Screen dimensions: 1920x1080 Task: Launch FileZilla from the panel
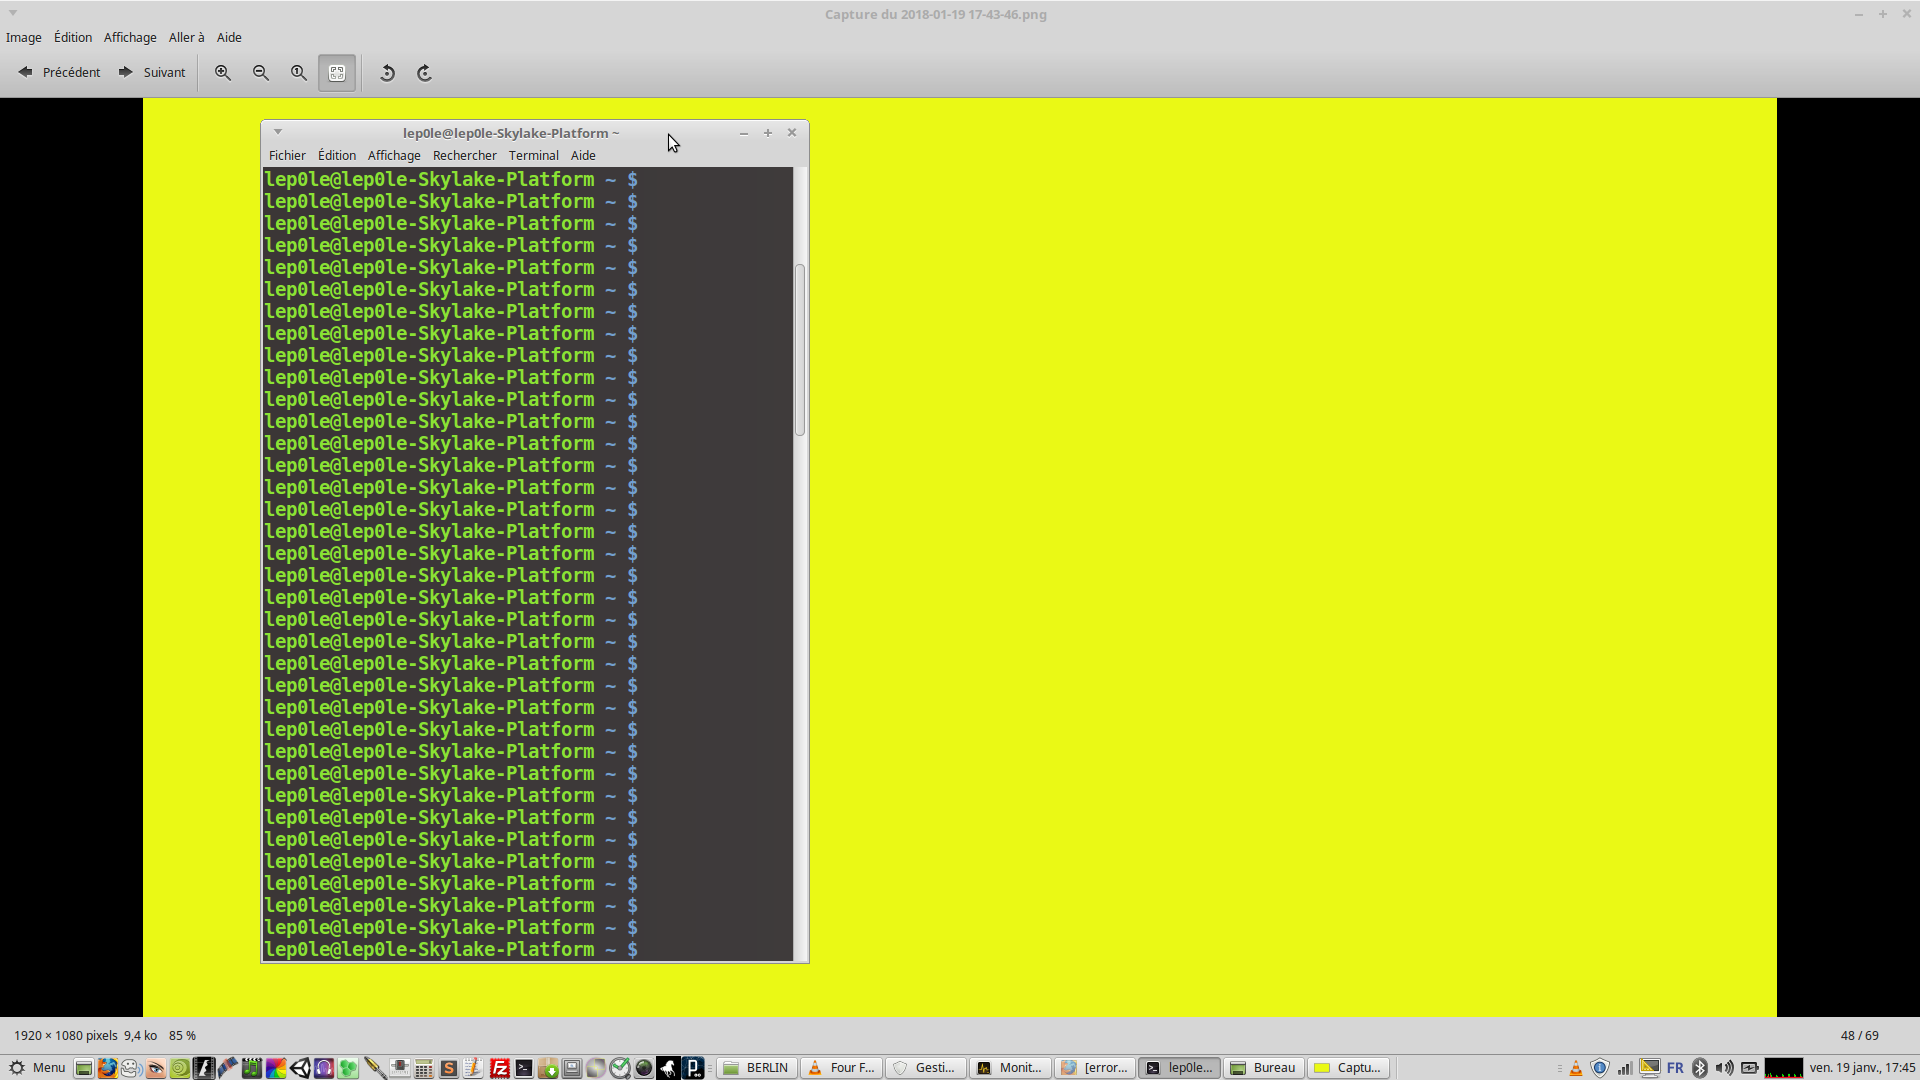pos(500,1068)
